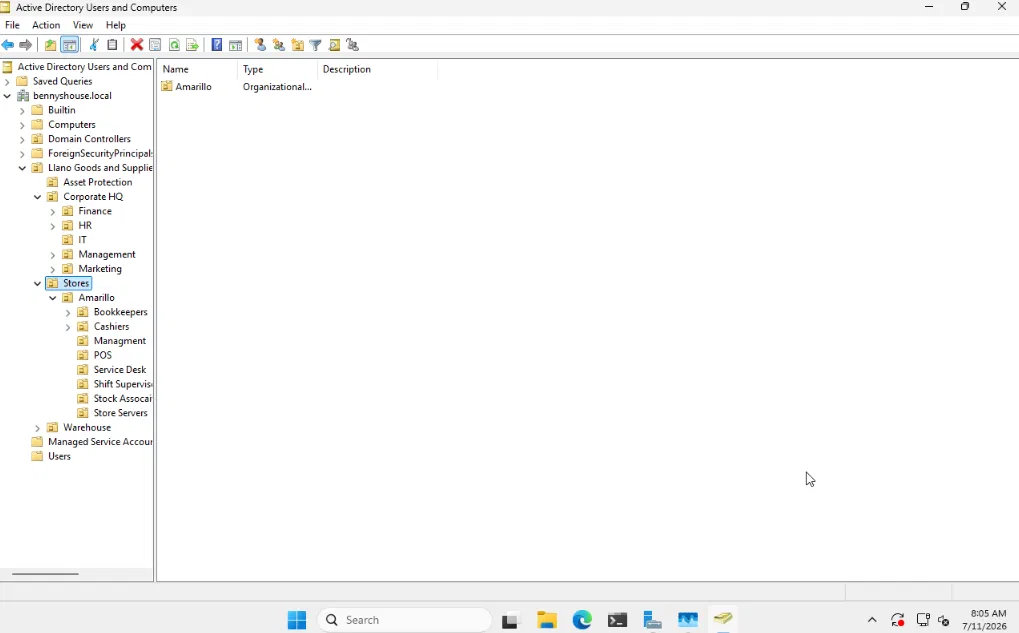Click the Forward arrow toolbar icon
1019x633 pixels.
click(x=25, y=45)
